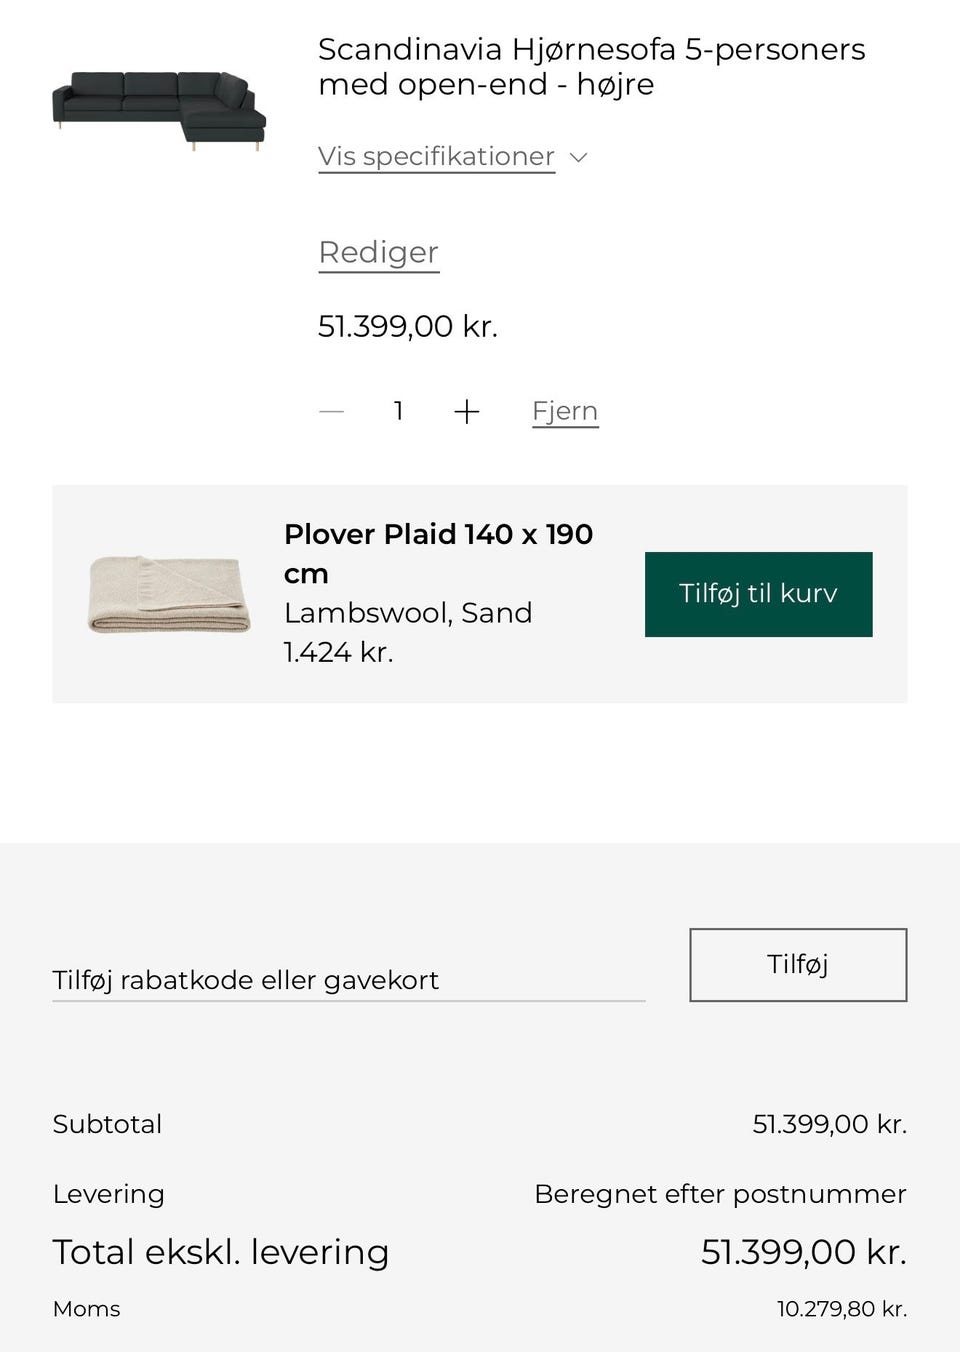Open the Plover Plaid 140 x 190 title
The image size is (960, 1352).
pos(438,554)
